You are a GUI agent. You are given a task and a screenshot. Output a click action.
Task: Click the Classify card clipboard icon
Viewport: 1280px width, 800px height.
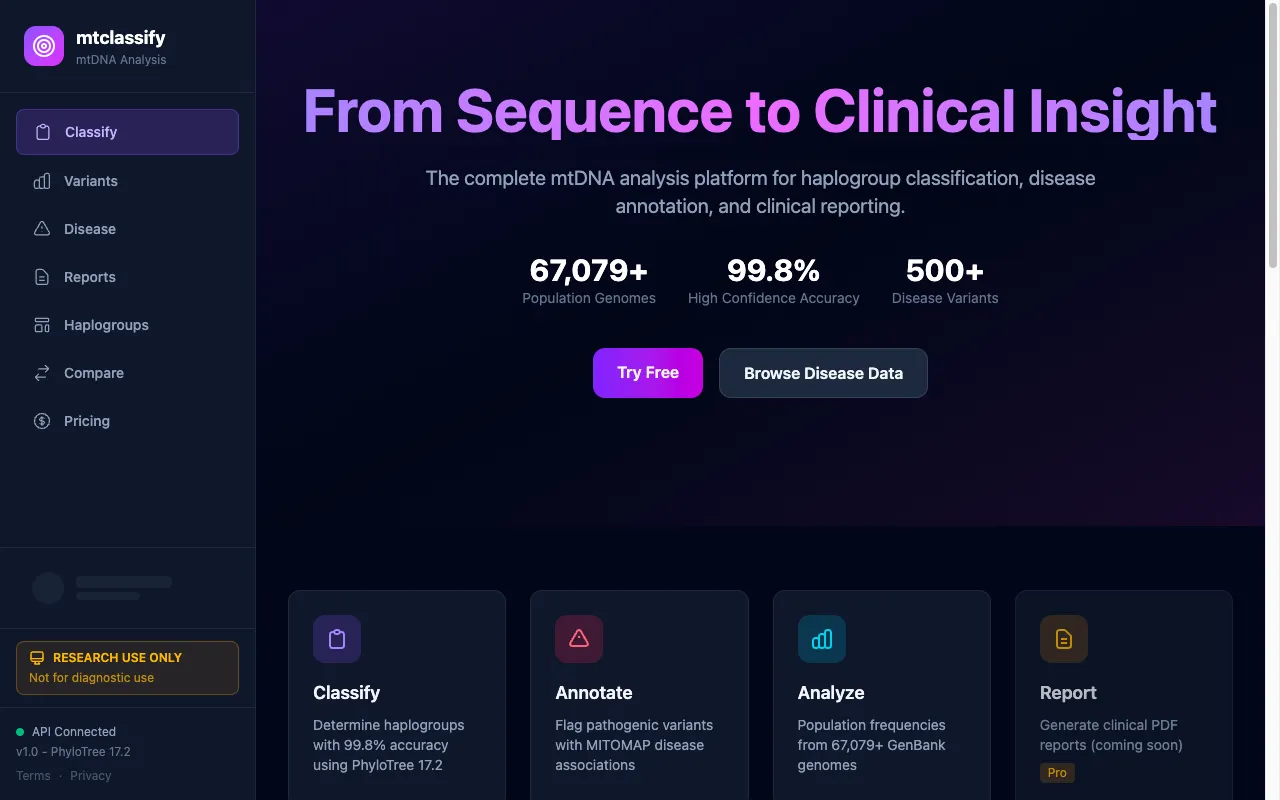pyautogui.click(x=337, y=639)
